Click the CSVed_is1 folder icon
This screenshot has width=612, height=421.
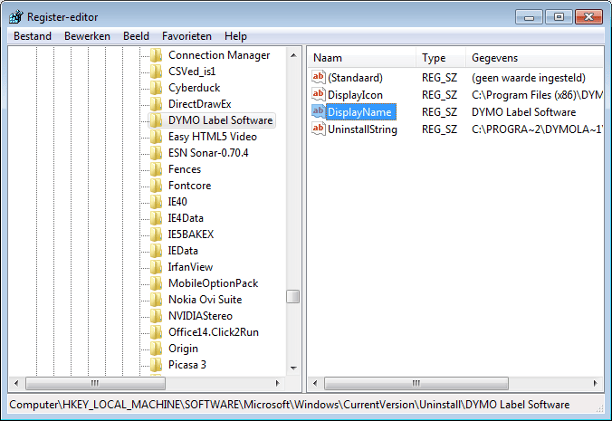[x=156, y=71]
